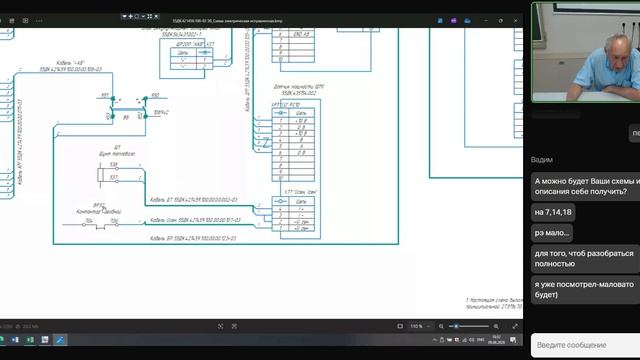640x360 pixels.
Task: Click the chat sender name "Вадим"
Action: (542, 160)
